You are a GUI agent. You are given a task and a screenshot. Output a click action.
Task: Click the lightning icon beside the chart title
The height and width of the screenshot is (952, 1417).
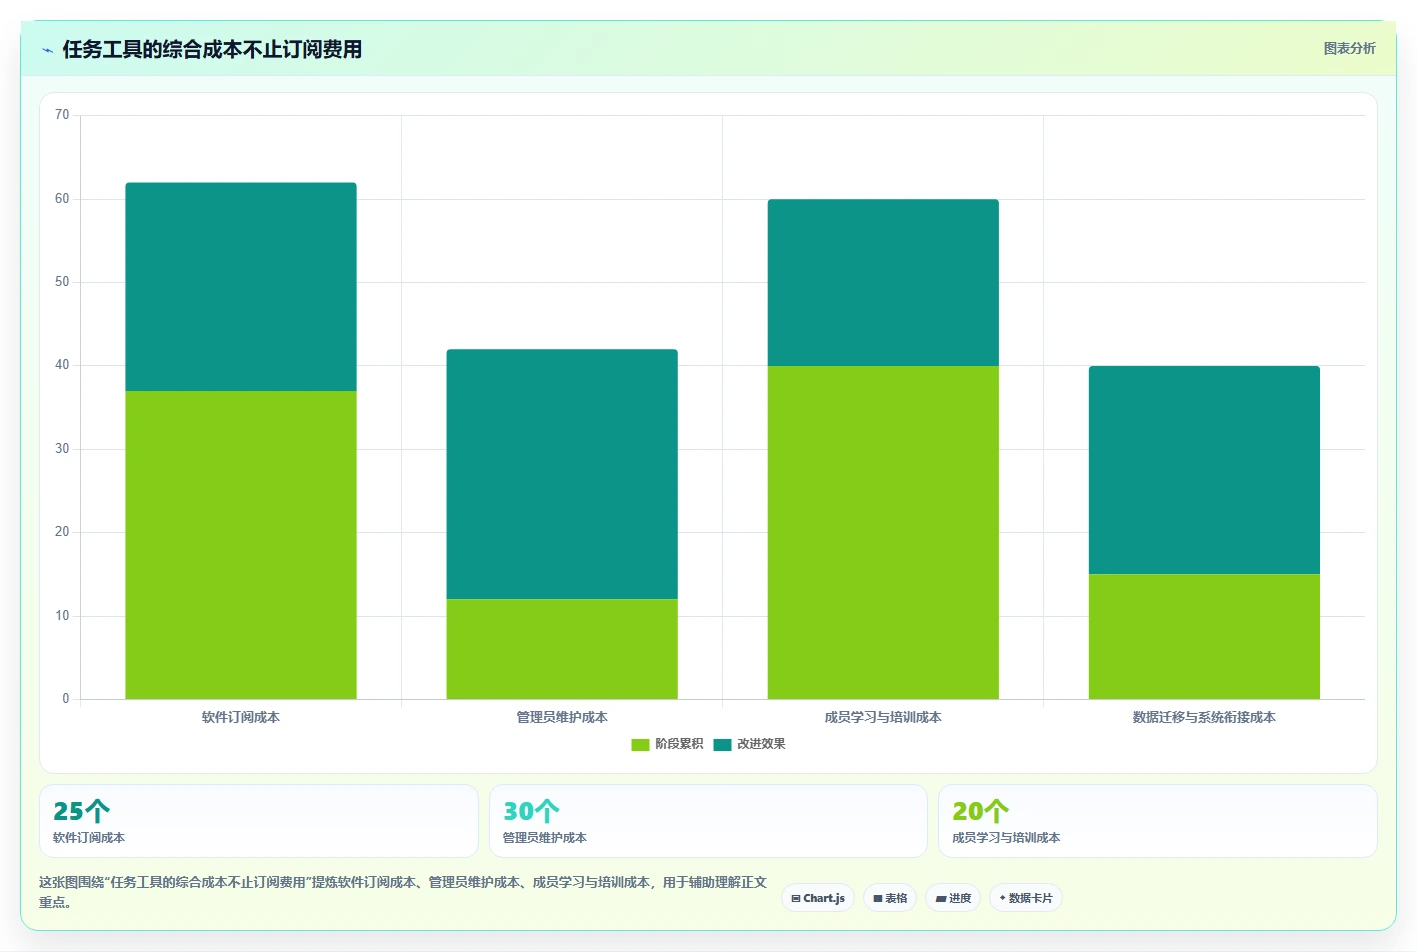tap(47, 50)
